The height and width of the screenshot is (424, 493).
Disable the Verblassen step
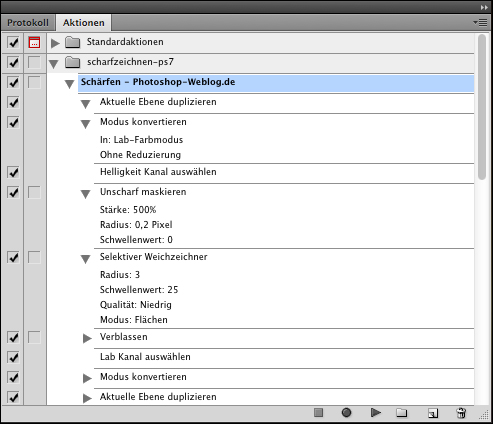pyautogui.click(x=13, y=337)
